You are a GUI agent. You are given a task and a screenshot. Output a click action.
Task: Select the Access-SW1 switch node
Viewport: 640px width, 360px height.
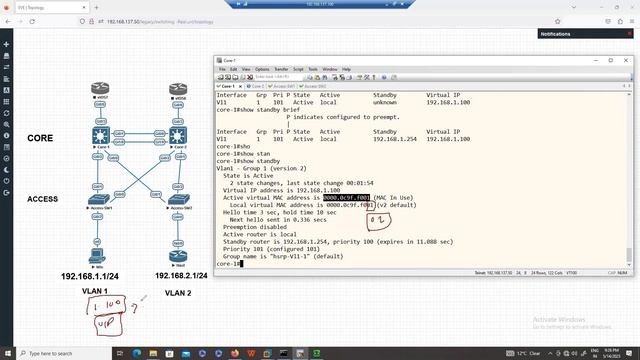point(99,199)
